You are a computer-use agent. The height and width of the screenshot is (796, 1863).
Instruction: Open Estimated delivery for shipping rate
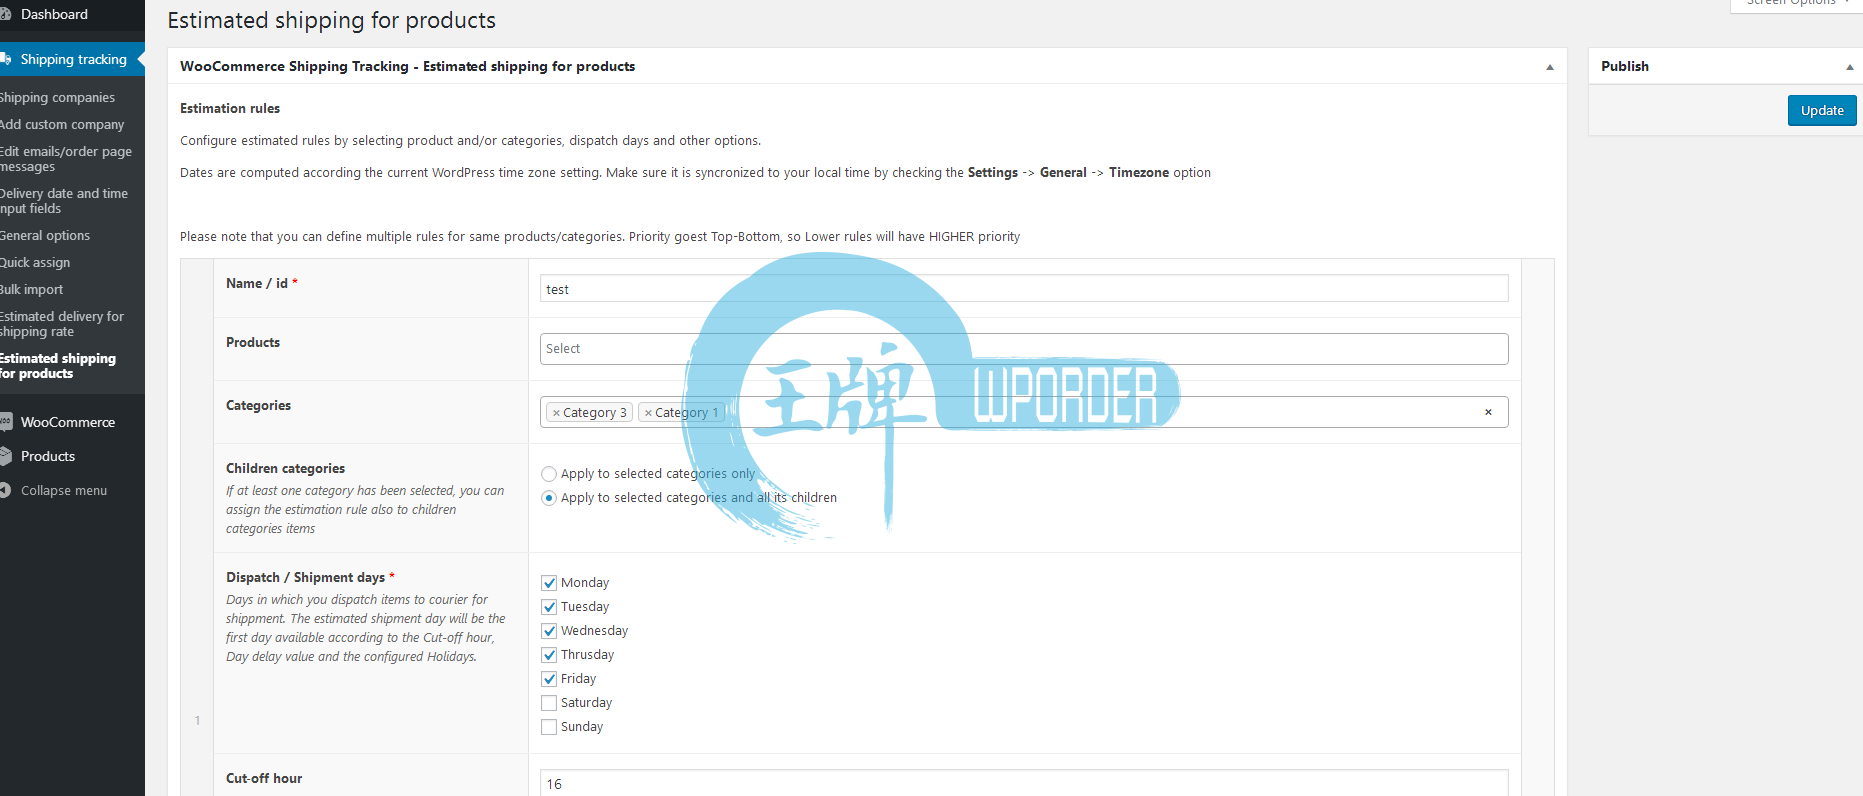point(62,324)
